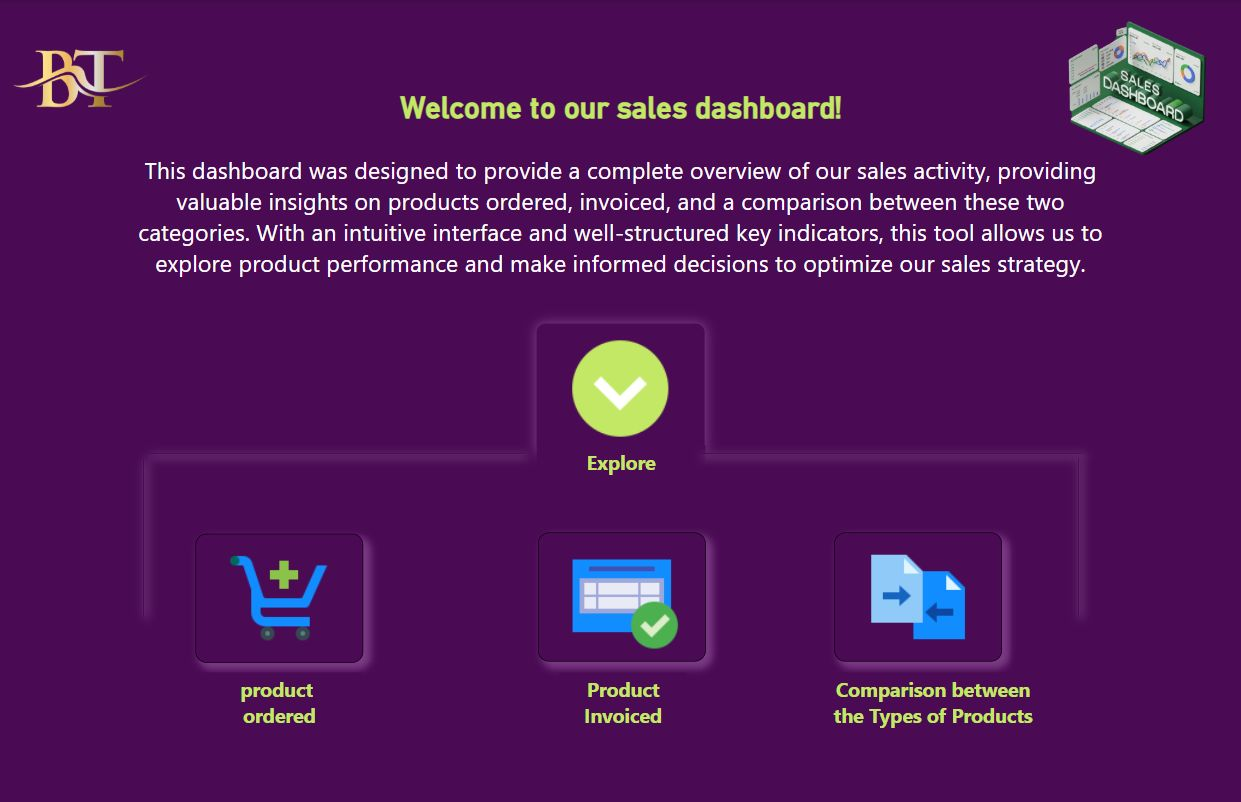
Task: Click the green plus on the shopping cart
Action: pos(285,574)
